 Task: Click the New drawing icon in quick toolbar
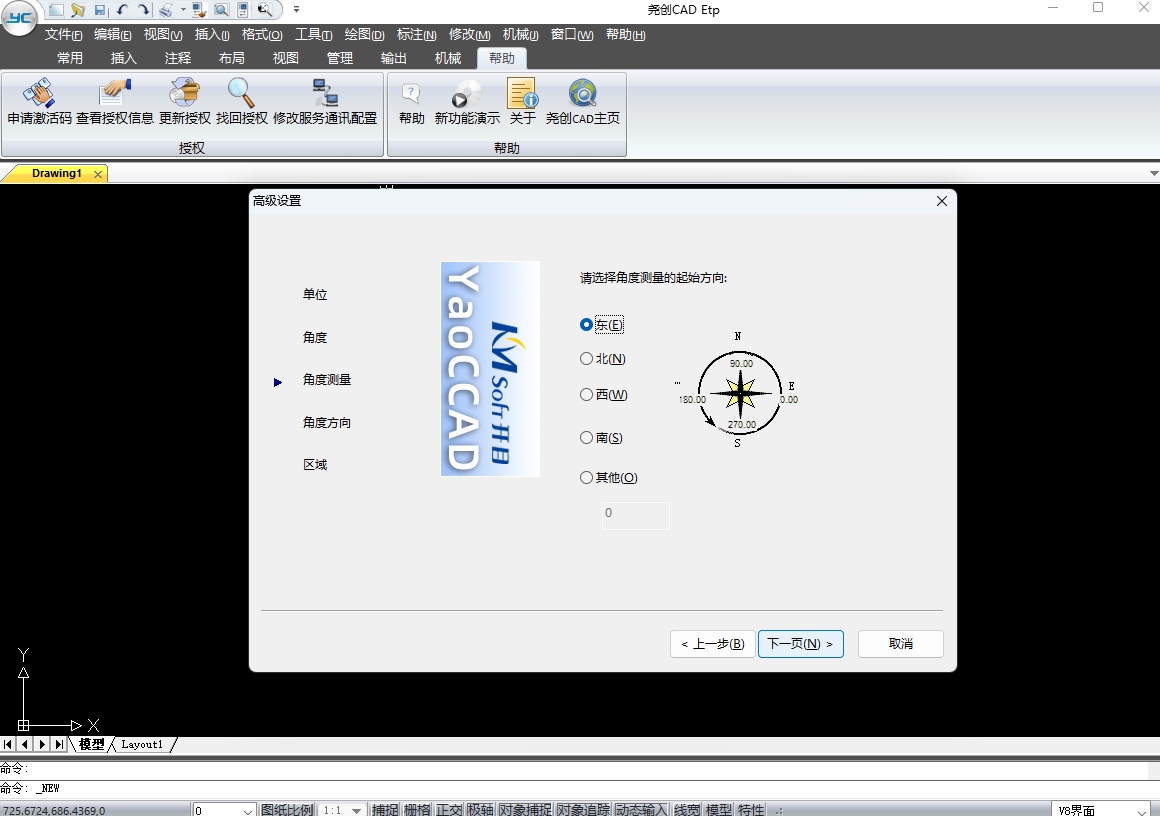coord(56,10)
